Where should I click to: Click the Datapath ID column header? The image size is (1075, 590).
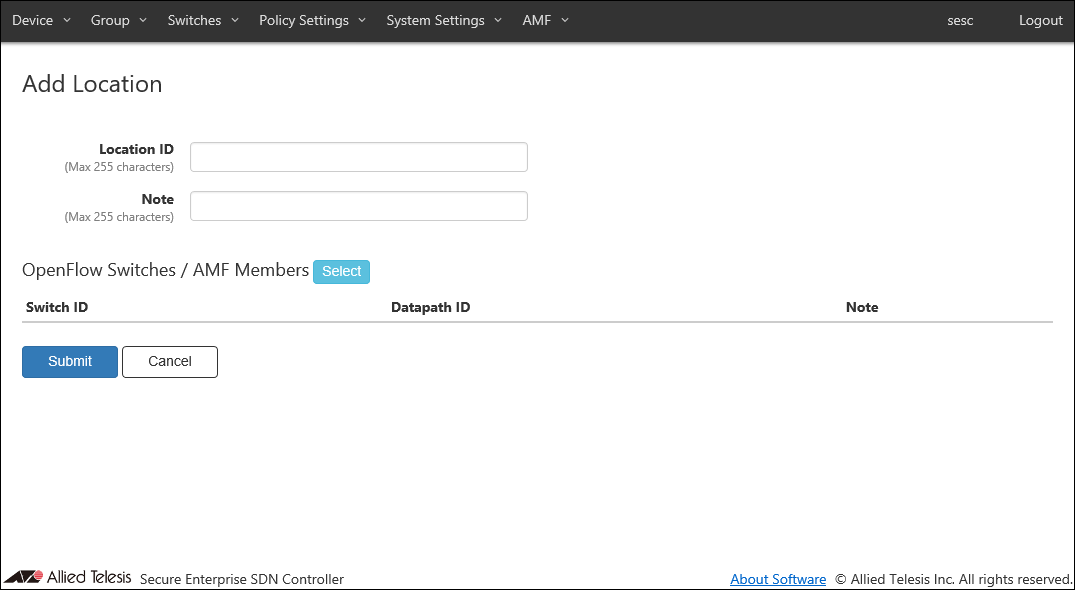click(430, 307)
